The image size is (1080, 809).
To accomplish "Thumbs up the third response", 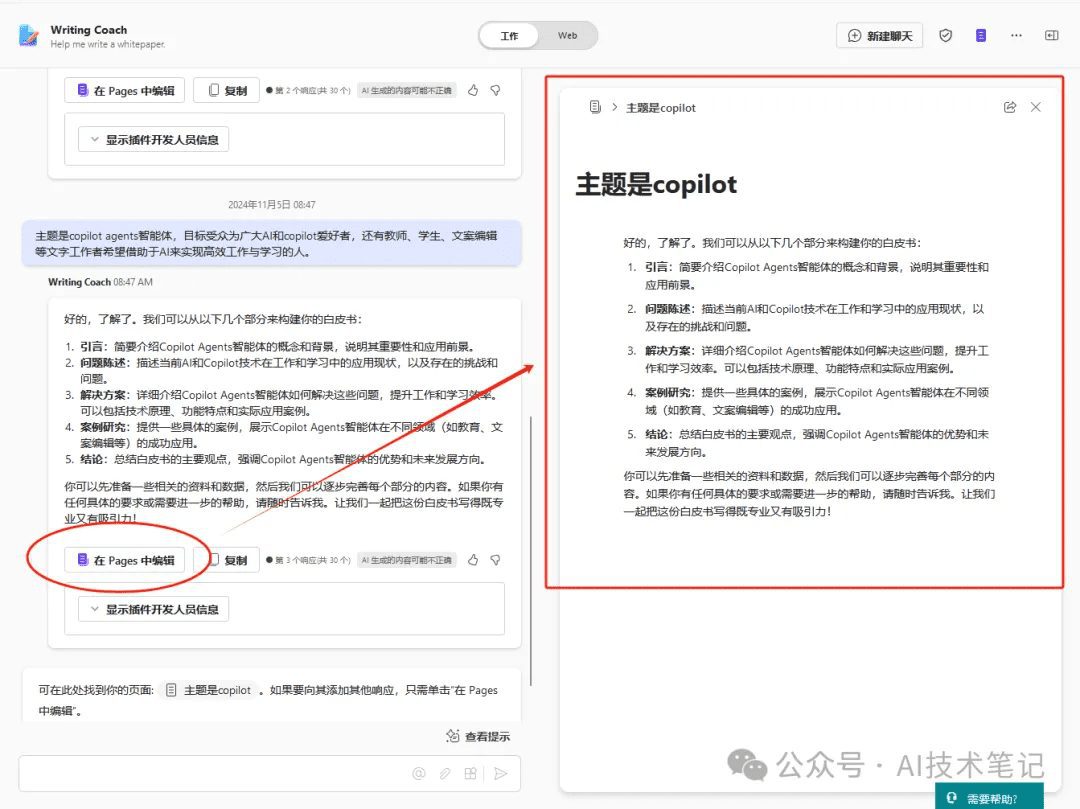I will (x=473, y=560).
